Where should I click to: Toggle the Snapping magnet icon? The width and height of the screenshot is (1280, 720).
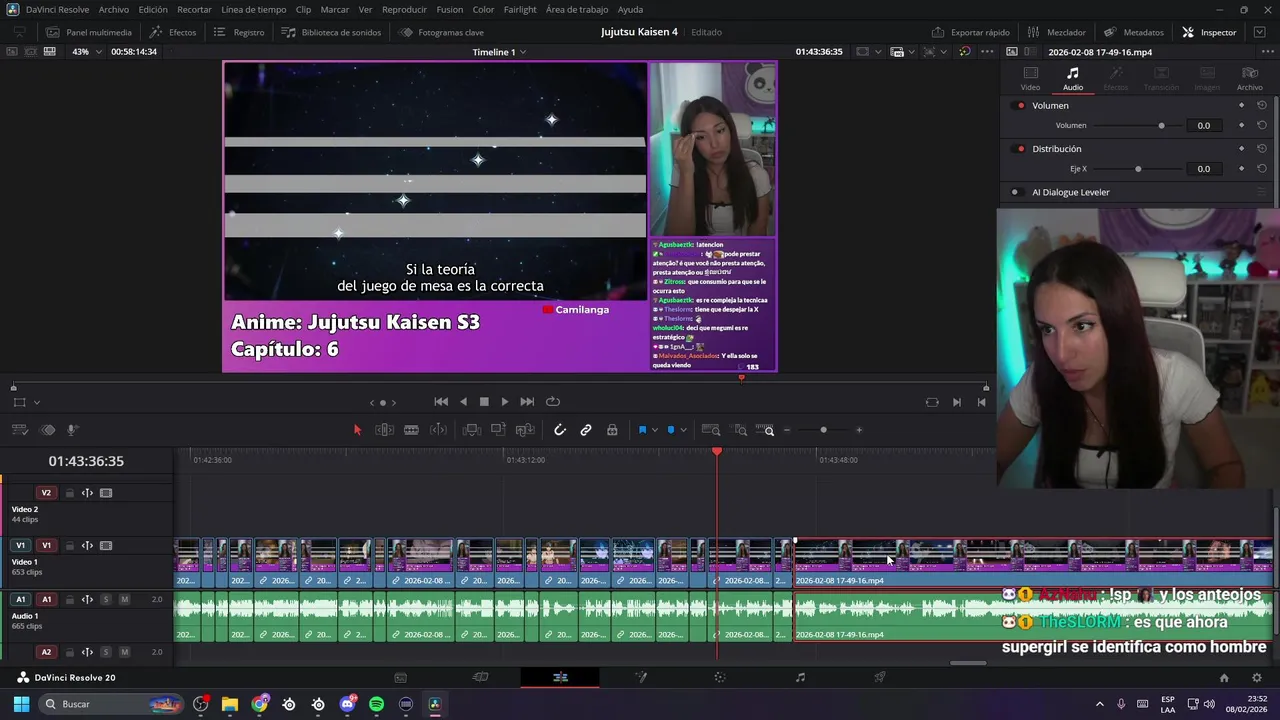coord(560,430)
